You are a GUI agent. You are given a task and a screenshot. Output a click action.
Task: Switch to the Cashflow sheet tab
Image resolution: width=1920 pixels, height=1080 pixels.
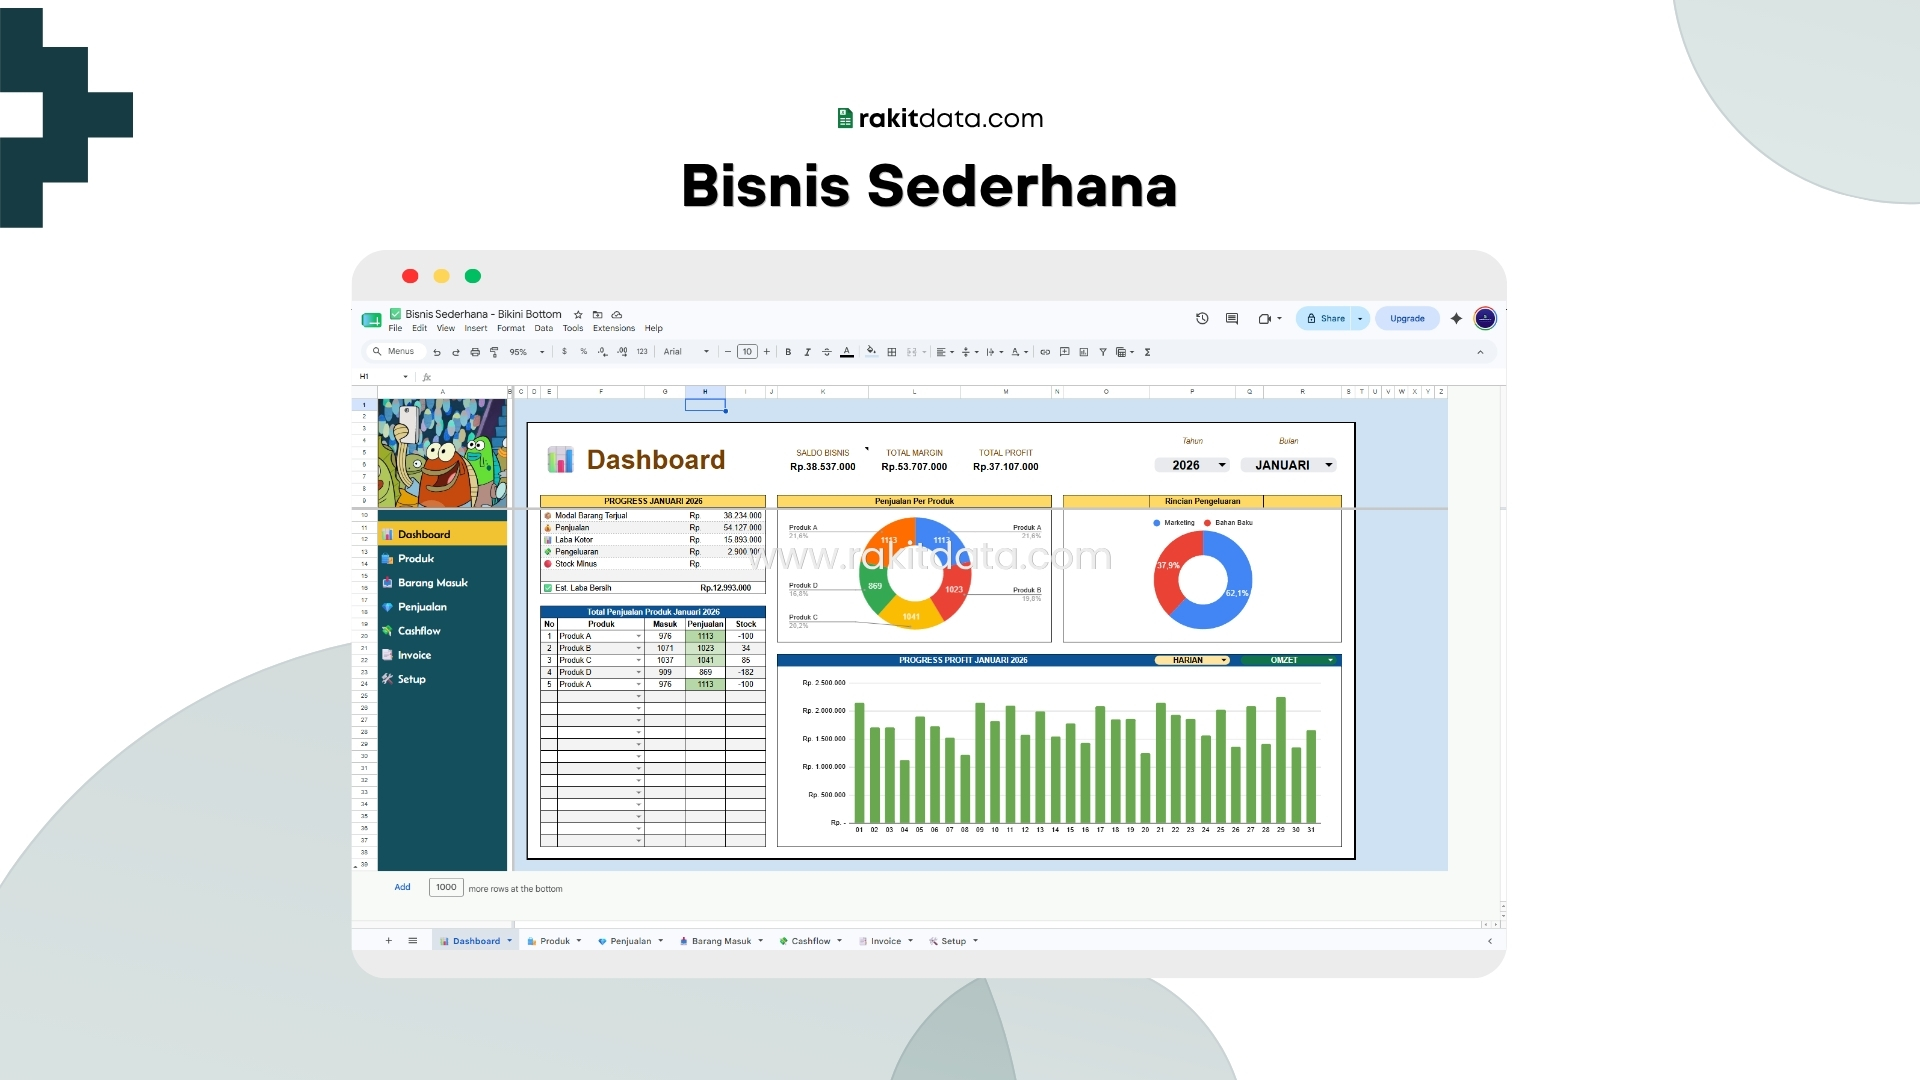[810, 941]
